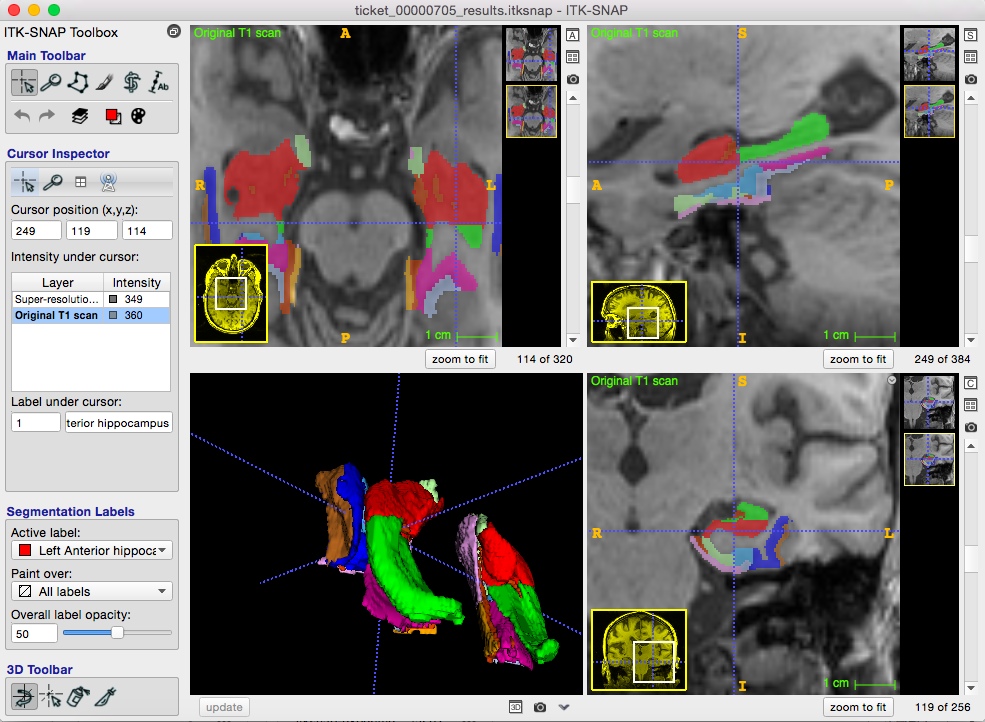985x722 pixels.
Task: Select the Annotation text tool
Action: [158, 82]
